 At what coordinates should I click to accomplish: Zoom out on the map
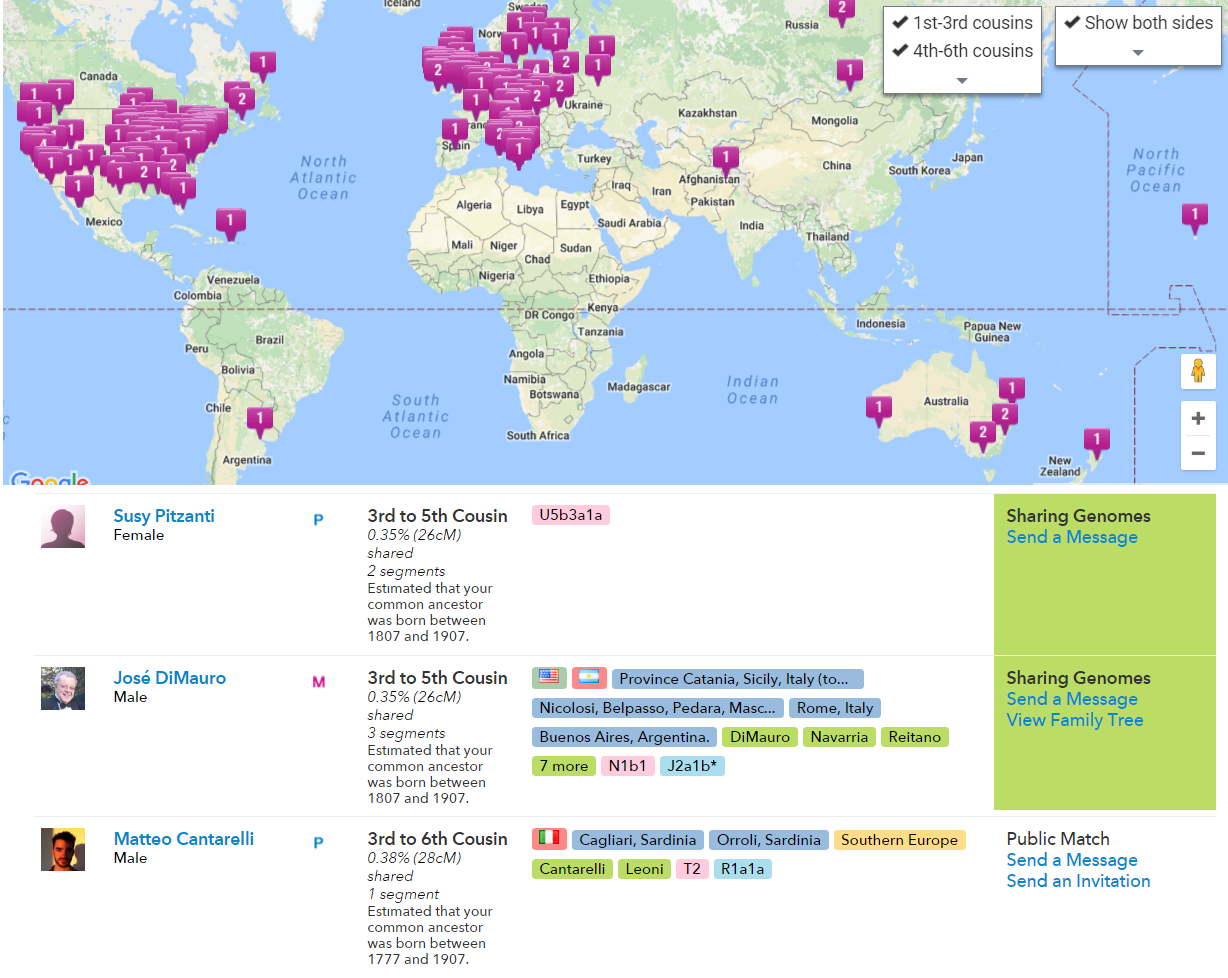1198,453
